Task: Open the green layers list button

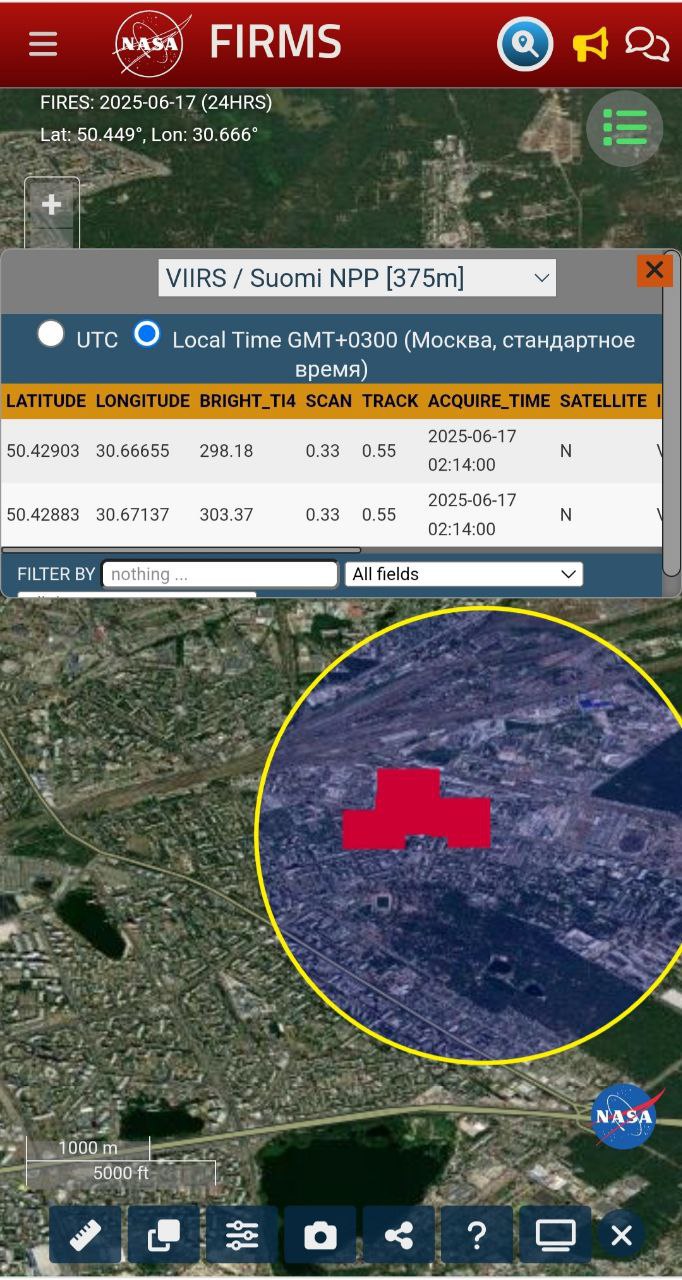Action: point(625,128)
